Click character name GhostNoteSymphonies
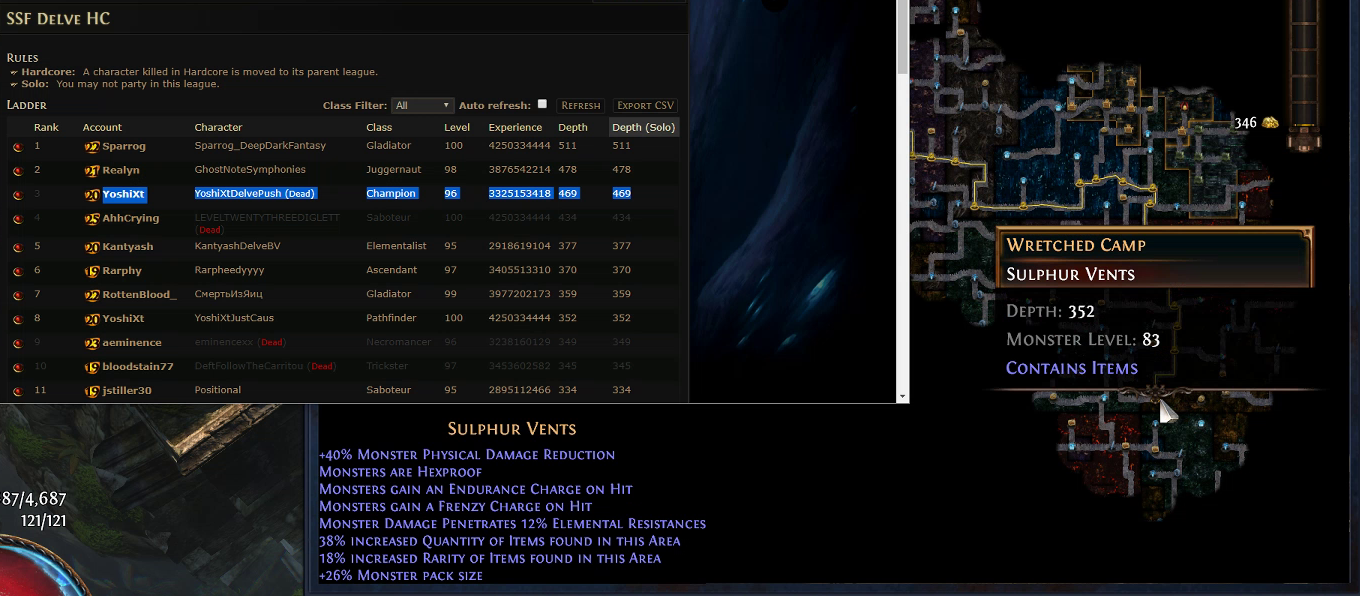1360x596 pixels. [250, 170]
